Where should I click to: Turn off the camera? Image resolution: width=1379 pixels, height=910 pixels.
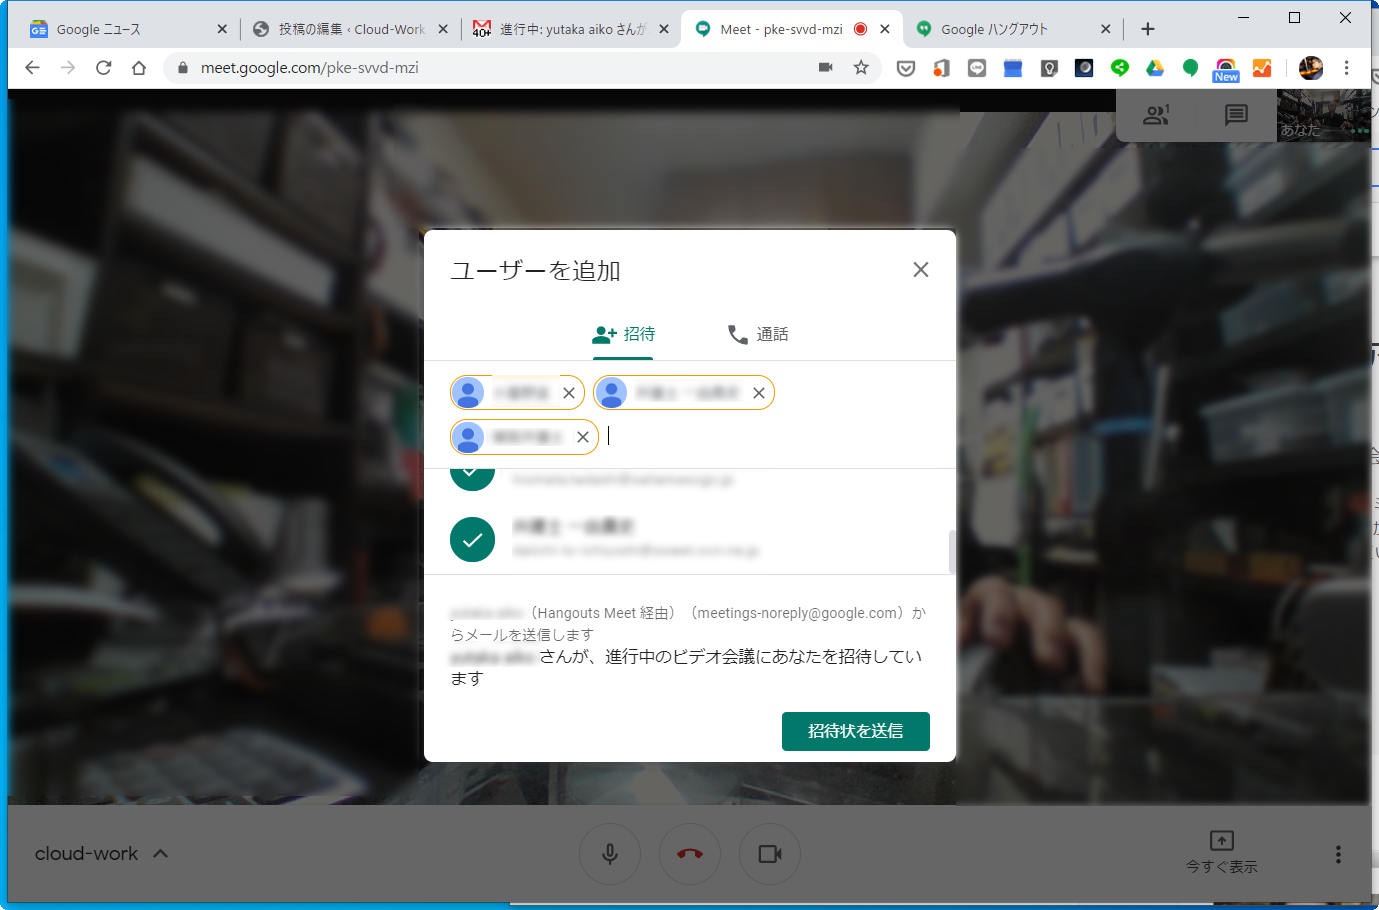point(769,853)
